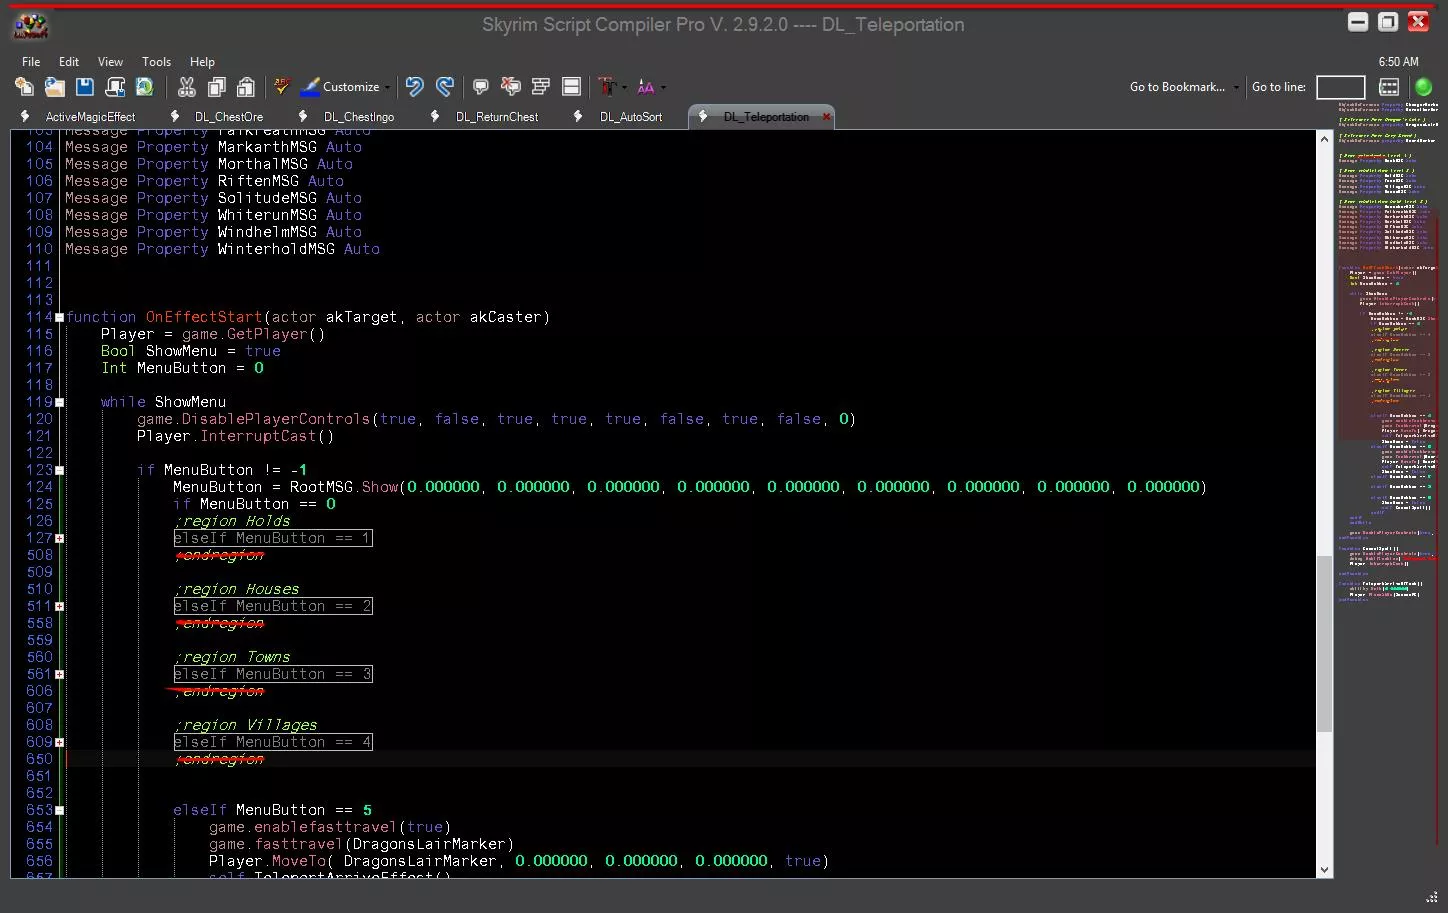Switch to the ActiveMagicEffect tab

pyautogui.click(x=90, y=117)
